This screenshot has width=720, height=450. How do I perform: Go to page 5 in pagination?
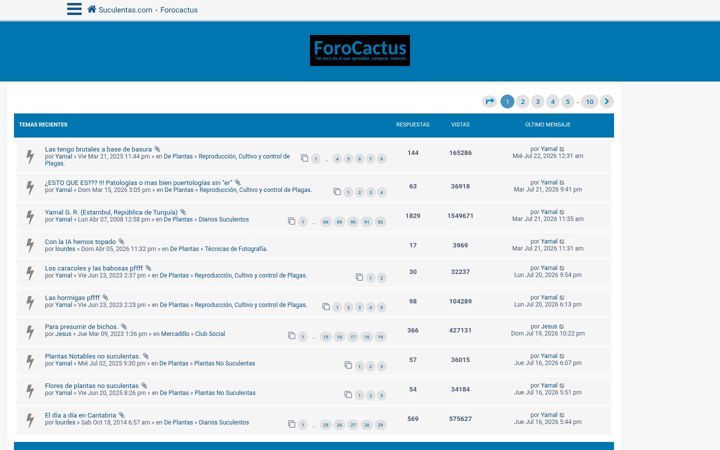568,101
